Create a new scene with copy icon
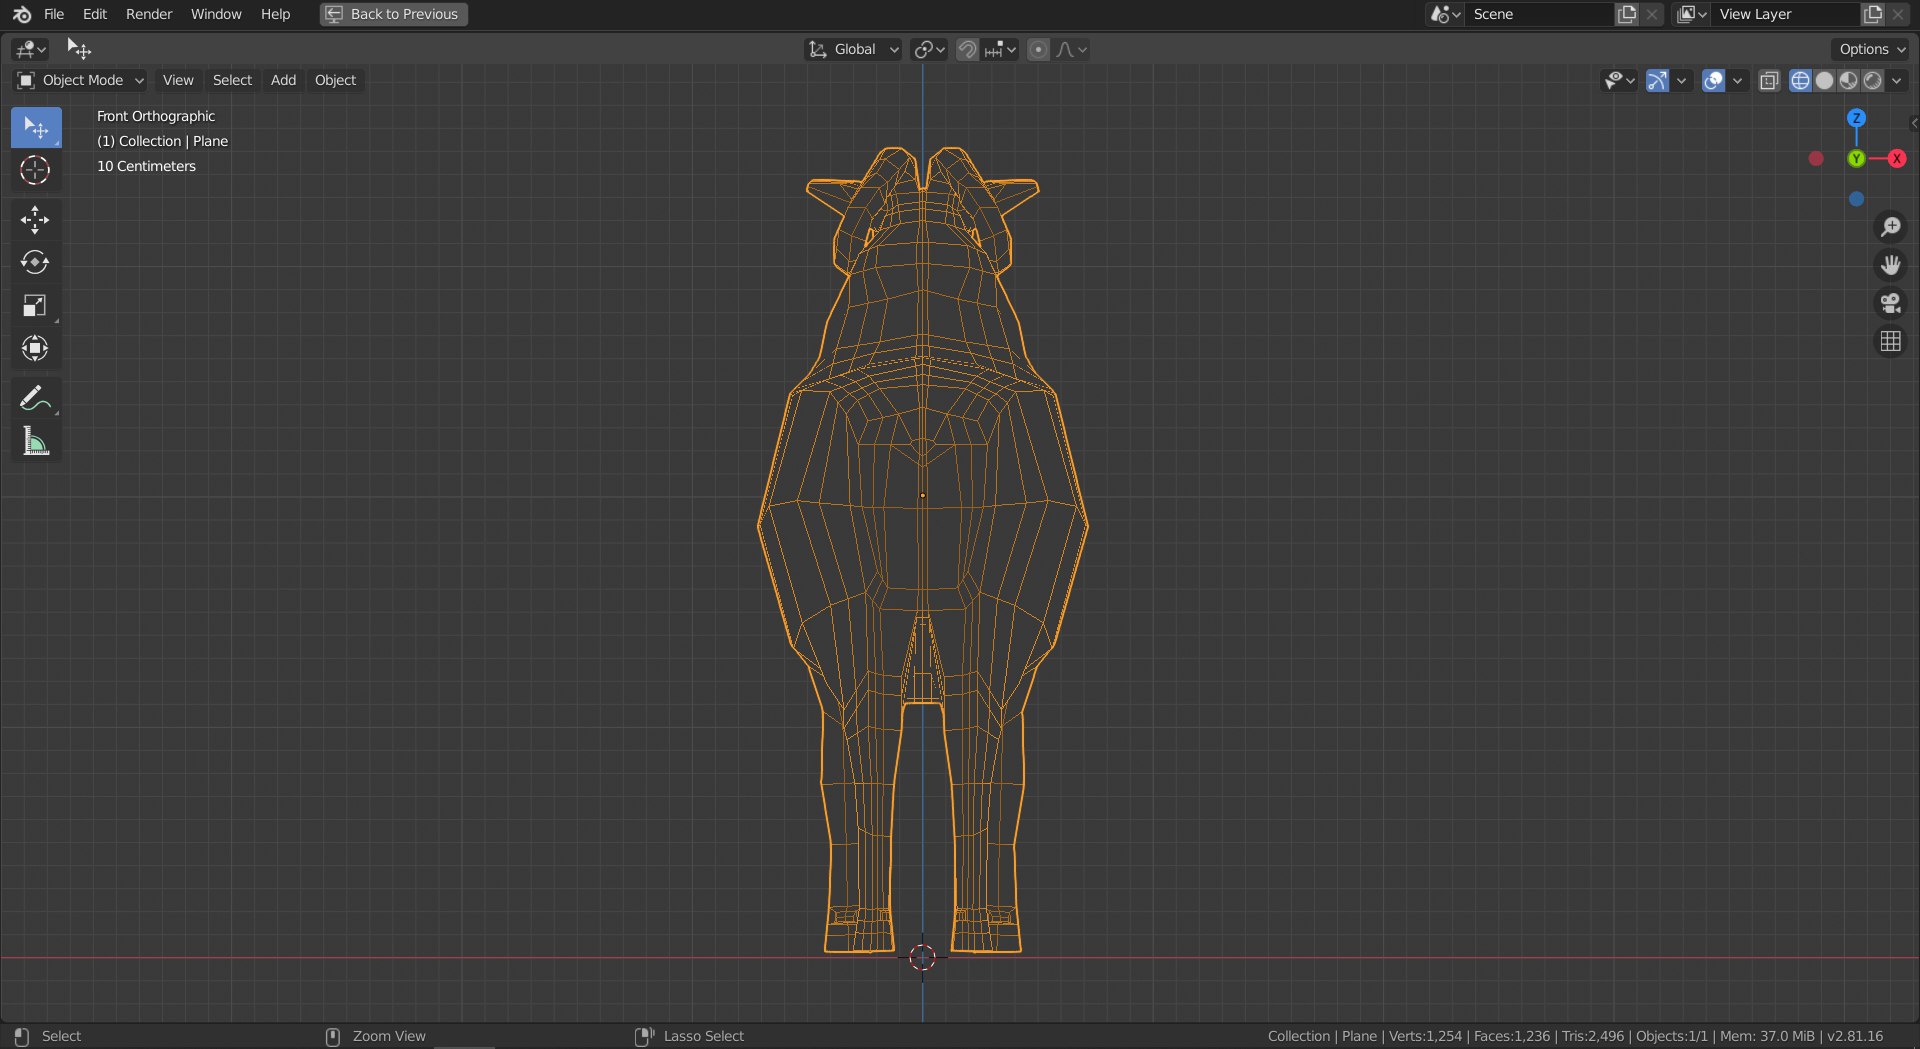 click(1628, 14)
